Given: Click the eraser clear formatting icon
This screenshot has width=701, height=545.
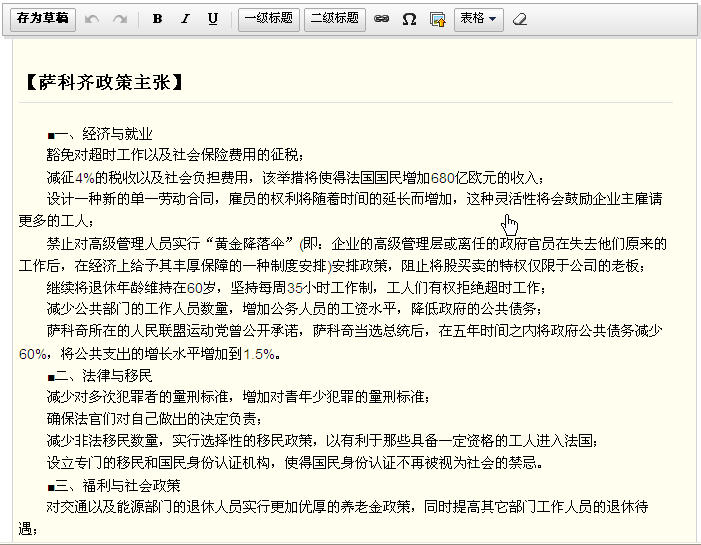Looking at the screenshot, I should pyautogui.click(x=519, y=19).
